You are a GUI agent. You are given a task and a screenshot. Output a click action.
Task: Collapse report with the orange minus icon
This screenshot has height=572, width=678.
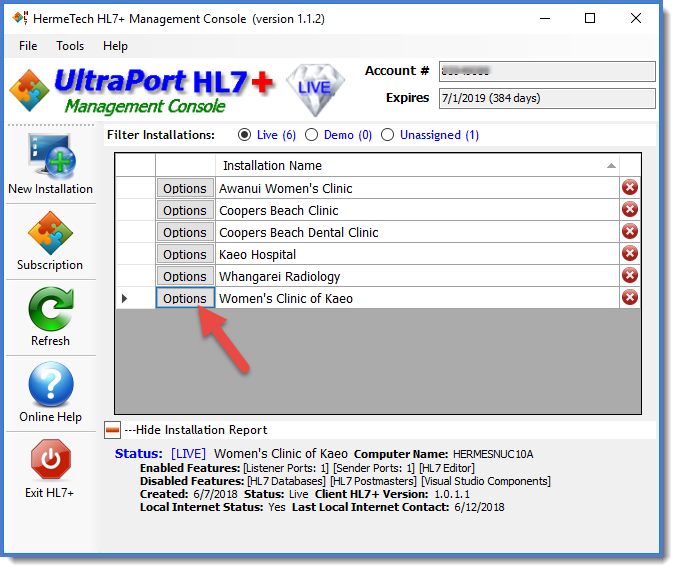[x=112, y=430]
